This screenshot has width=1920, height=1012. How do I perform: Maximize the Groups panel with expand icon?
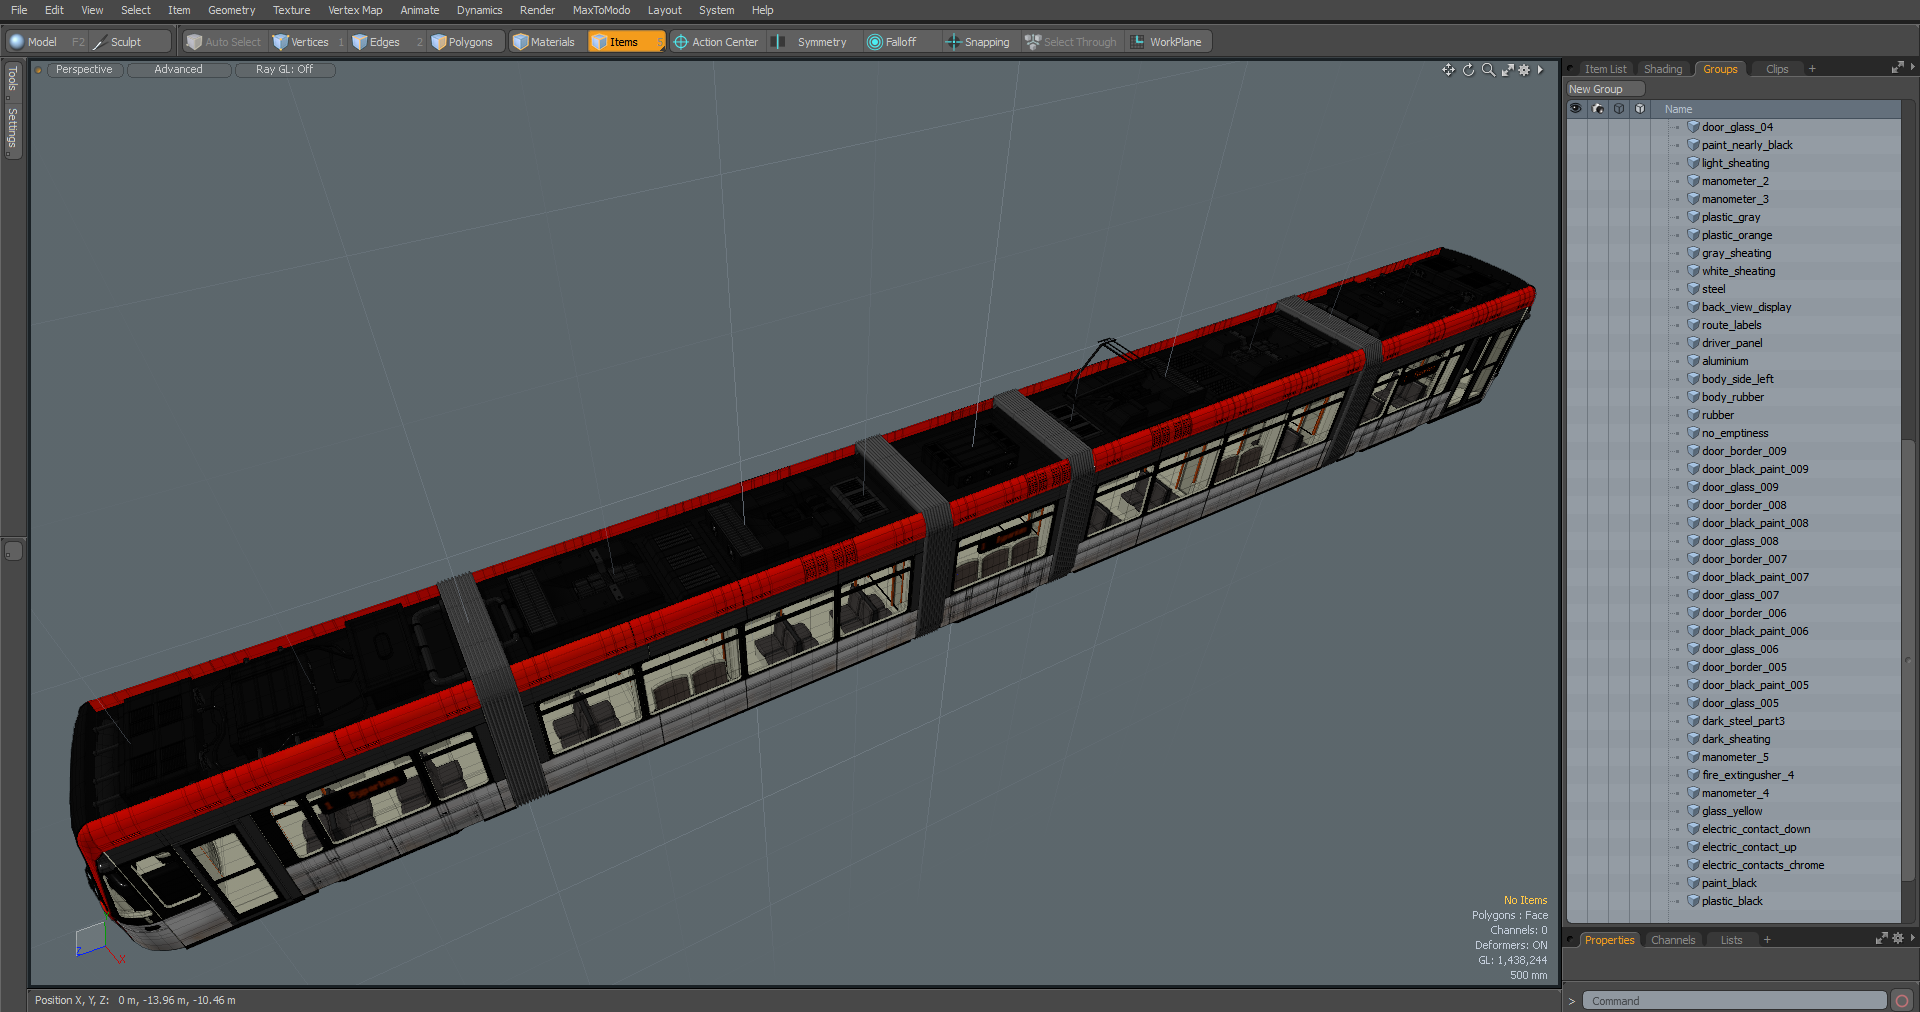(x=1897, y=68)
